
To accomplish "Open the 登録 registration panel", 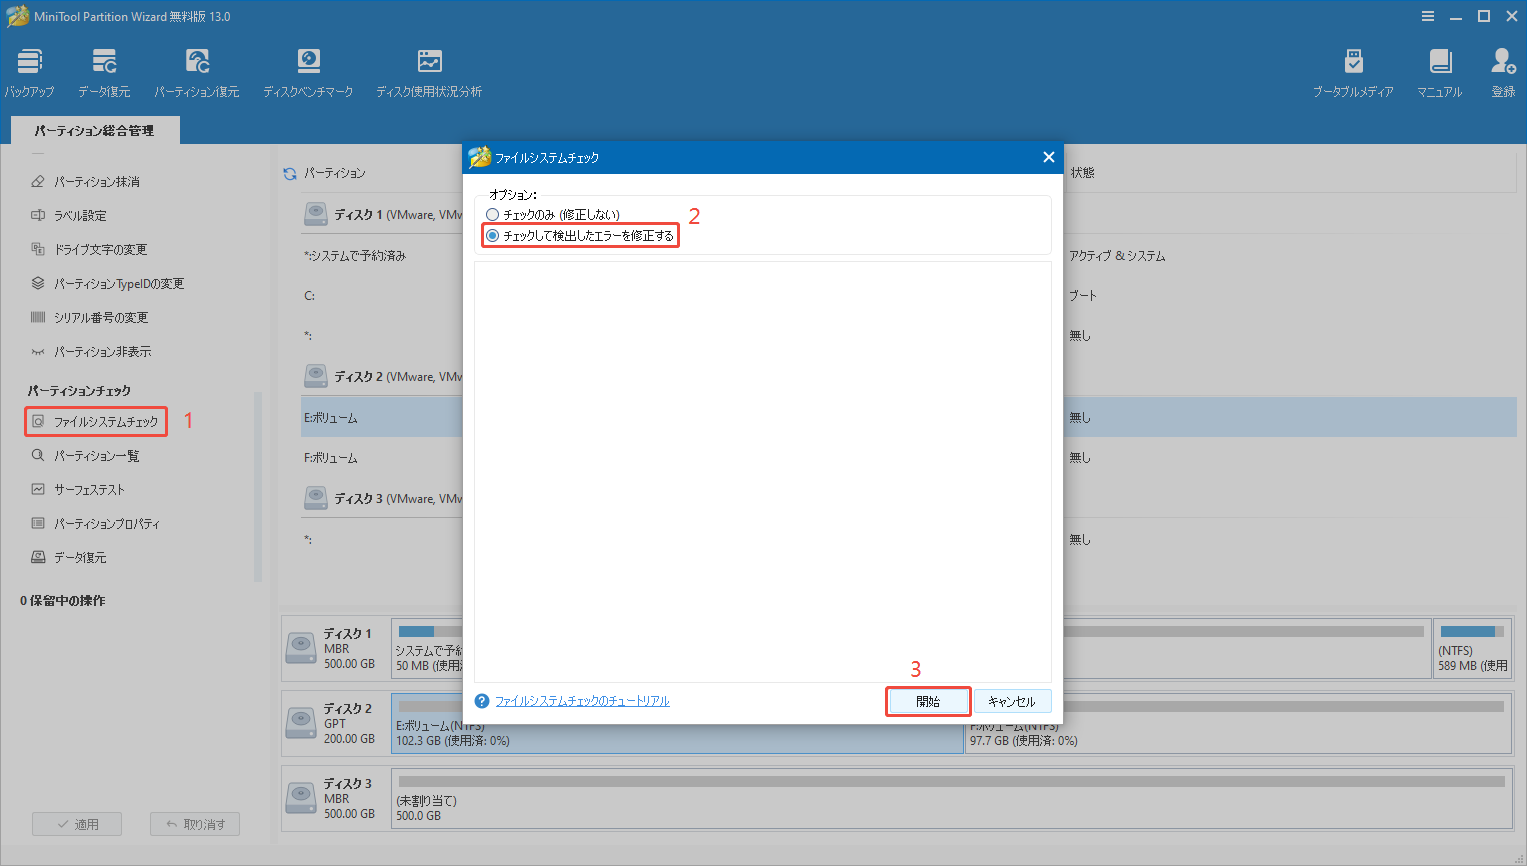I will pyautogui.click(x=1503, y=70).
